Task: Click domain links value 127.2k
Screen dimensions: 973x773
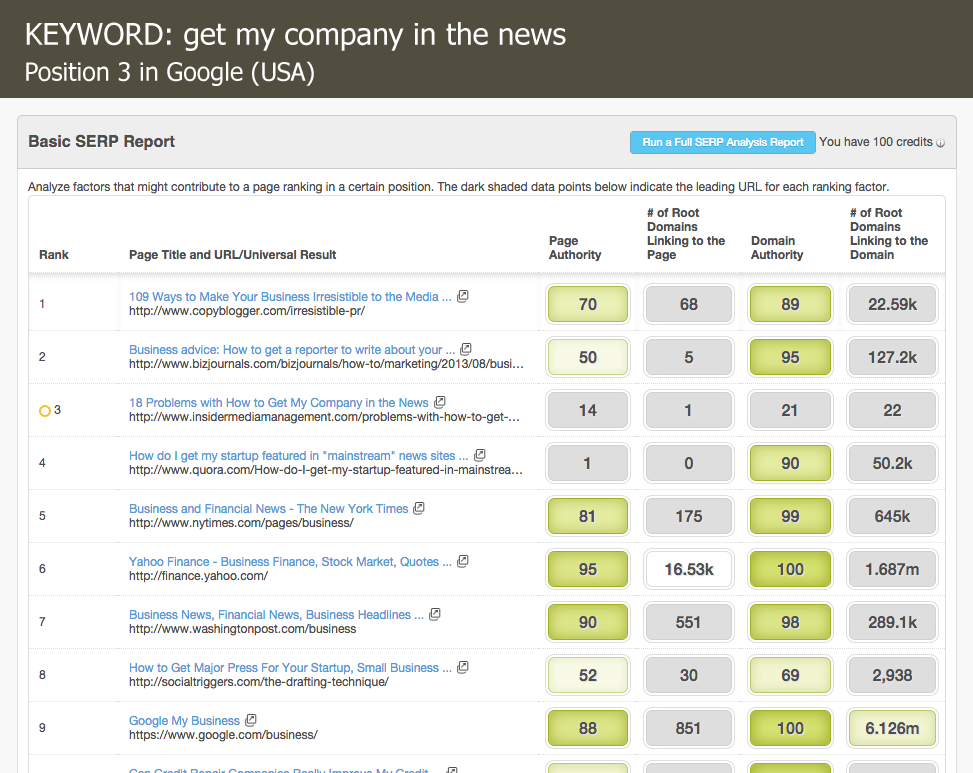Action: point(892,357)
